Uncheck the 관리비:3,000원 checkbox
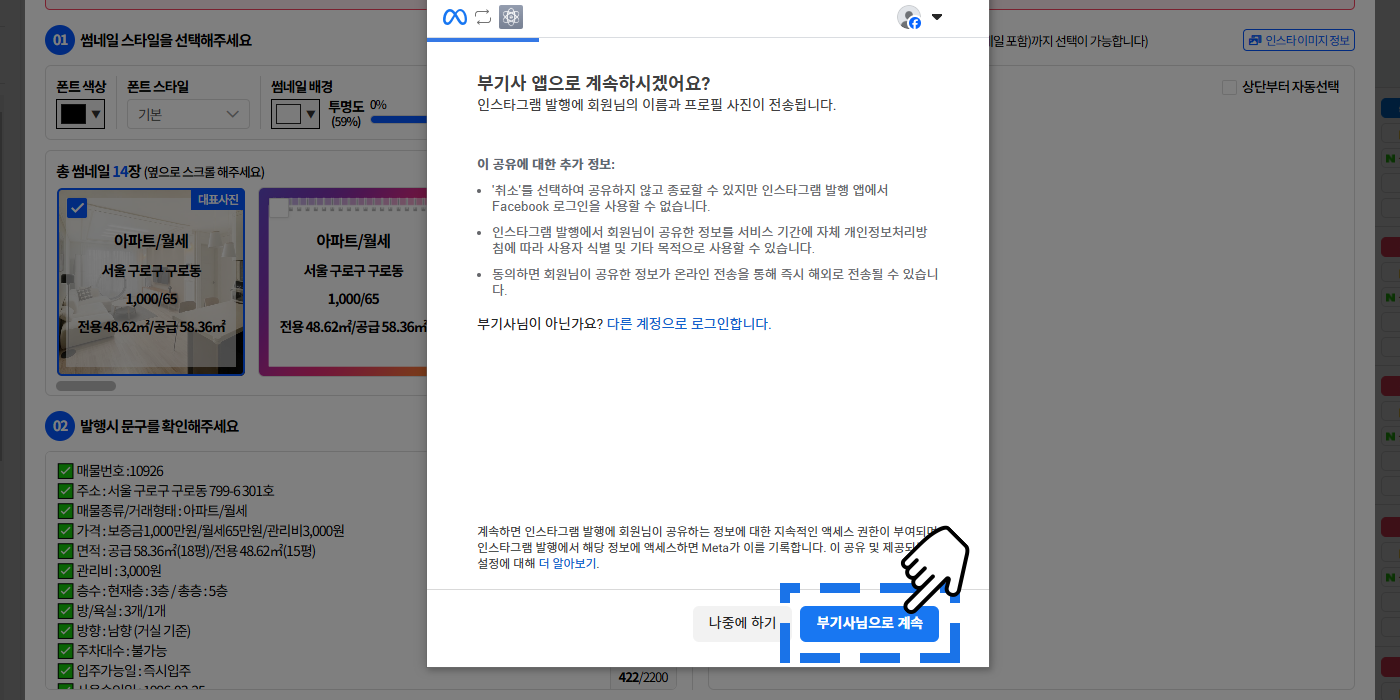Screen dimensions: 1400x700 click(x=65, y=571)
